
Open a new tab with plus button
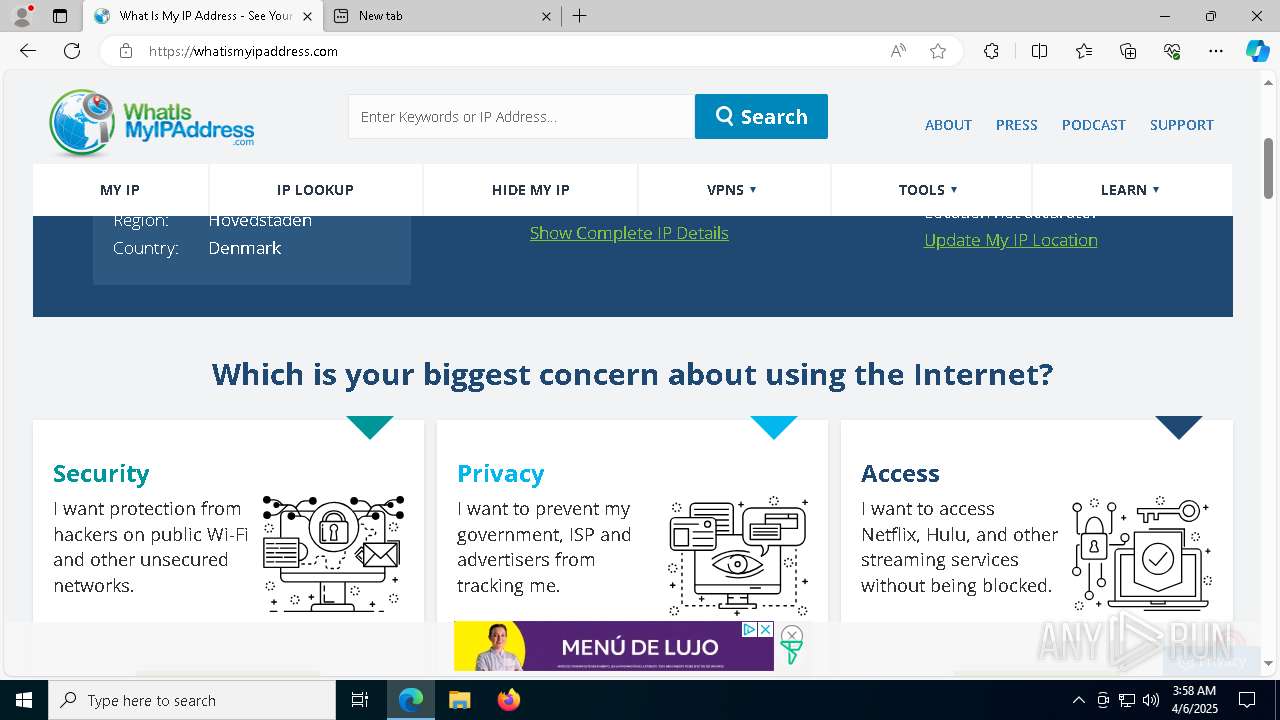click(580, 16)
